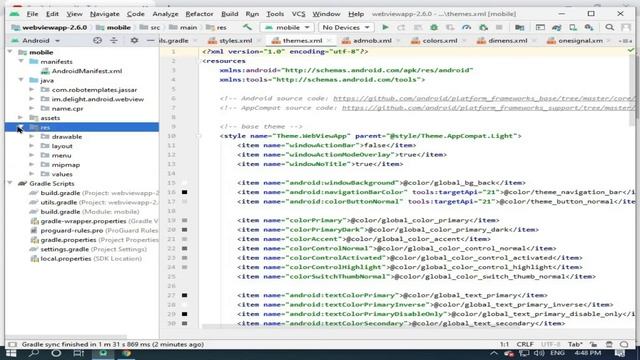Follow the AppCompat source code GitHub link
Viewport: 640px width, 360px height.
489,108
